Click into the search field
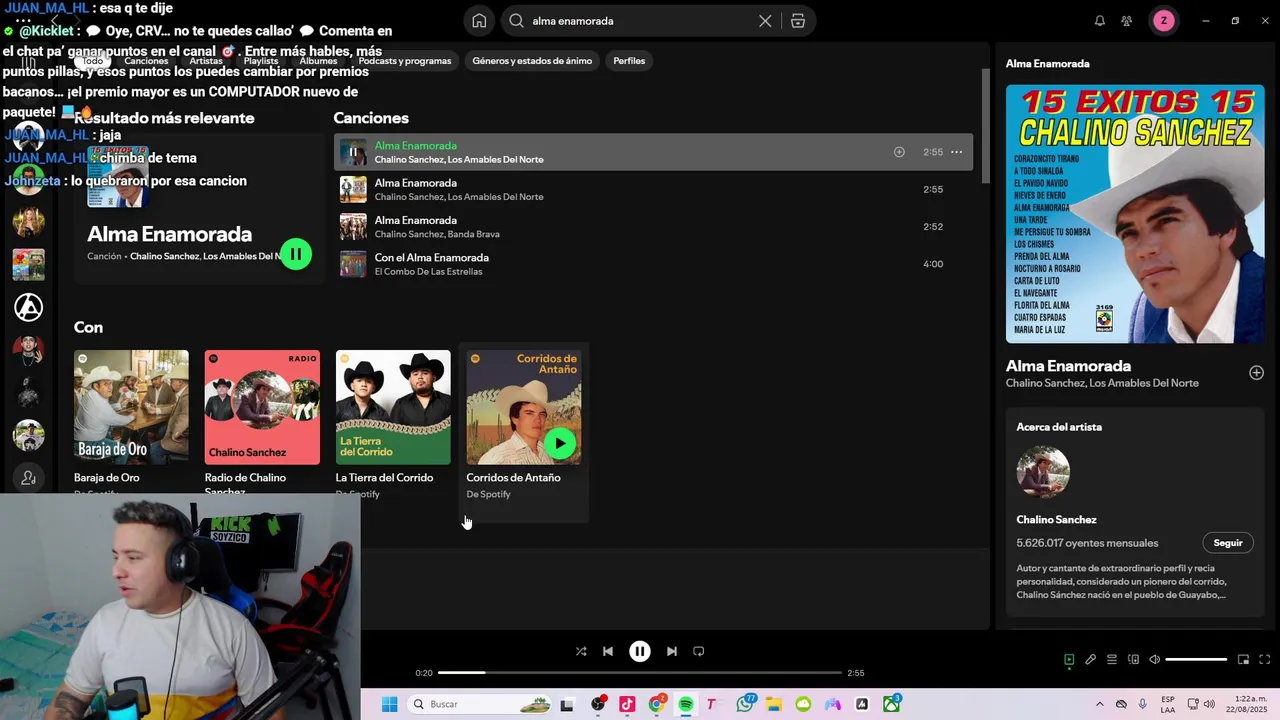 641,21
